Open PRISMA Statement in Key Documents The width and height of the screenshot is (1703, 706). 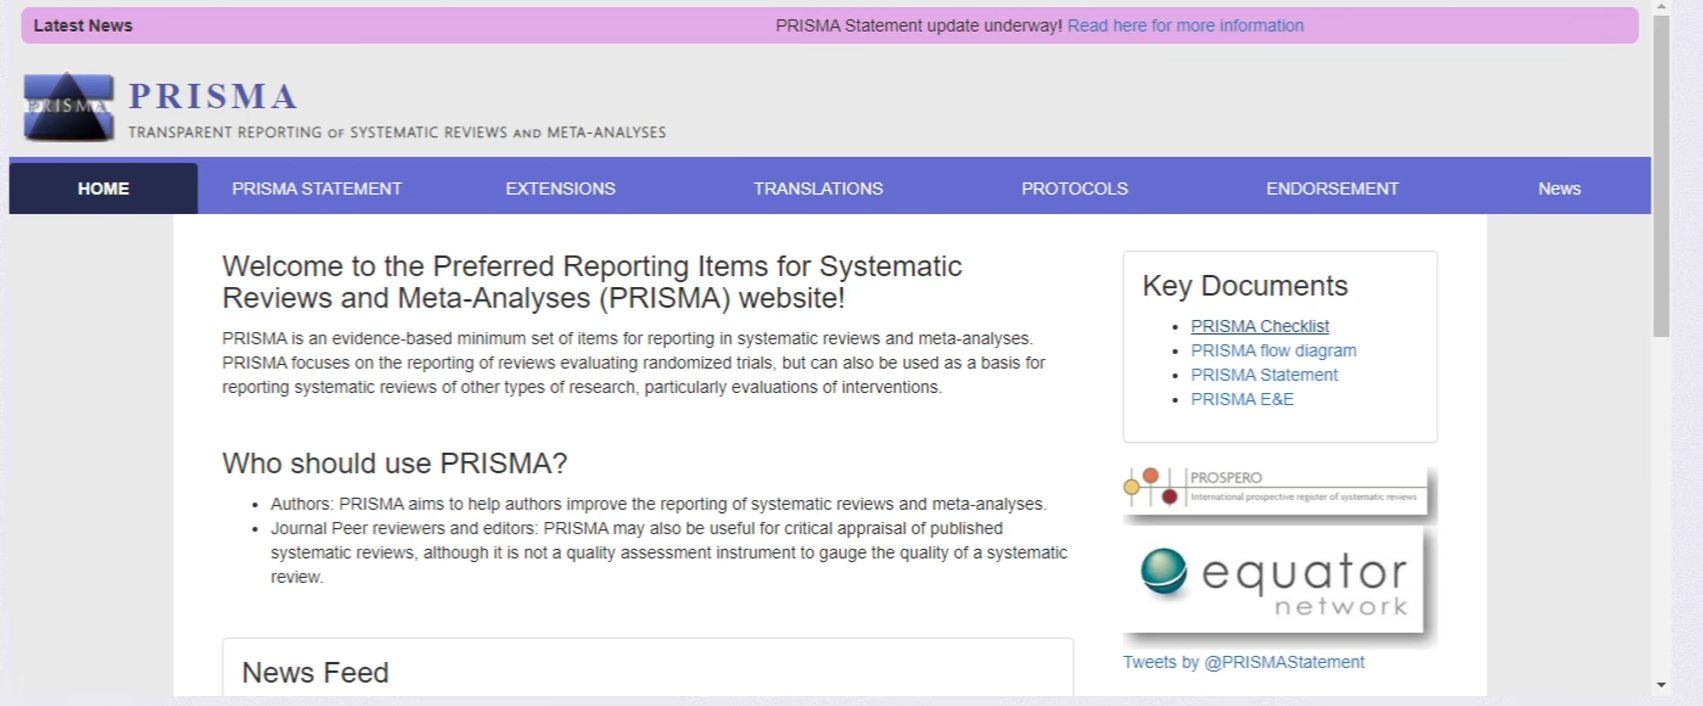(x=1263, y=375)
